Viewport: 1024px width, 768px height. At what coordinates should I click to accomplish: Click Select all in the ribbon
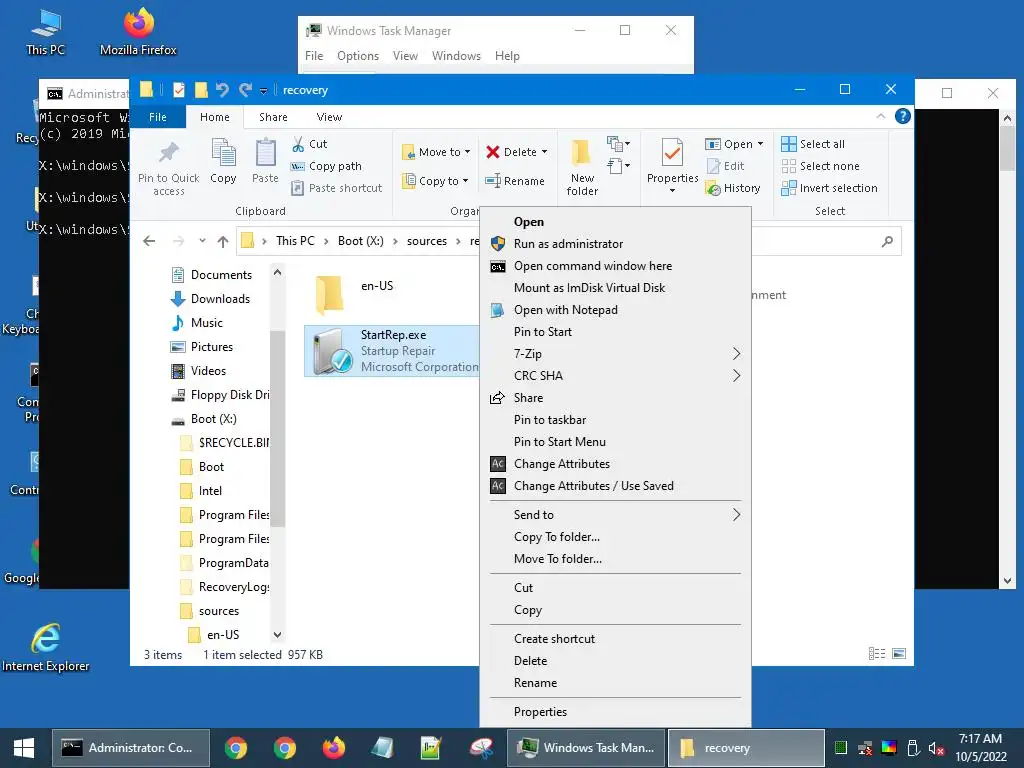point(813,144)
